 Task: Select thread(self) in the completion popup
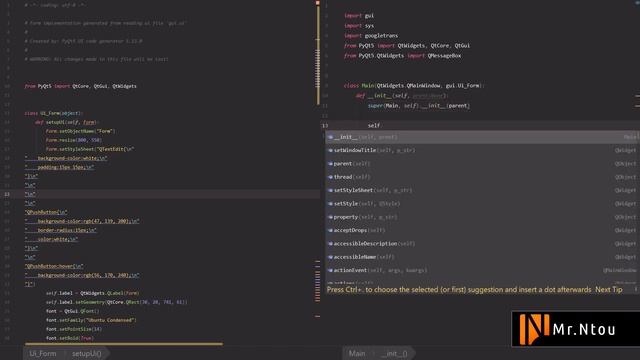[x=482, y=177]
